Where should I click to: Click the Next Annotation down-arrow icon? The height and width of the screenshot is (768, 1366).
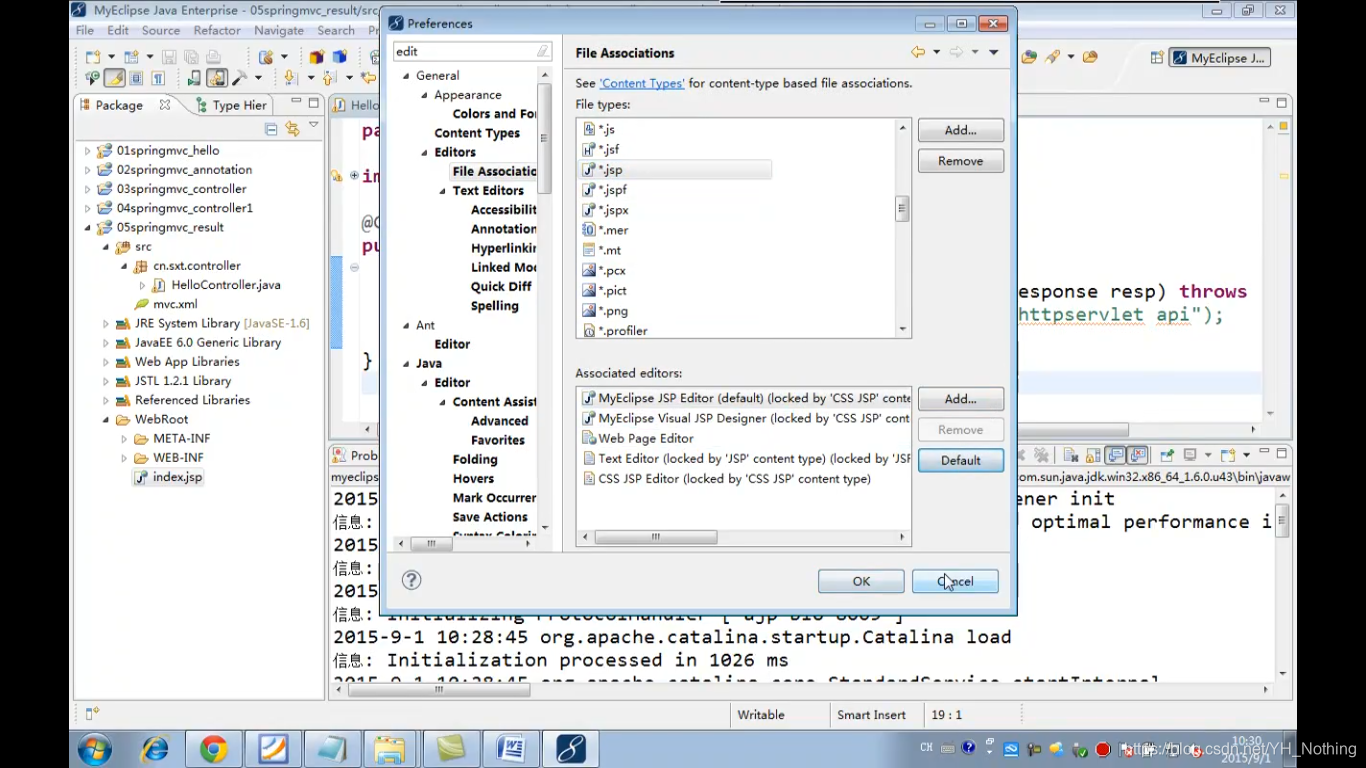(291, 78)
